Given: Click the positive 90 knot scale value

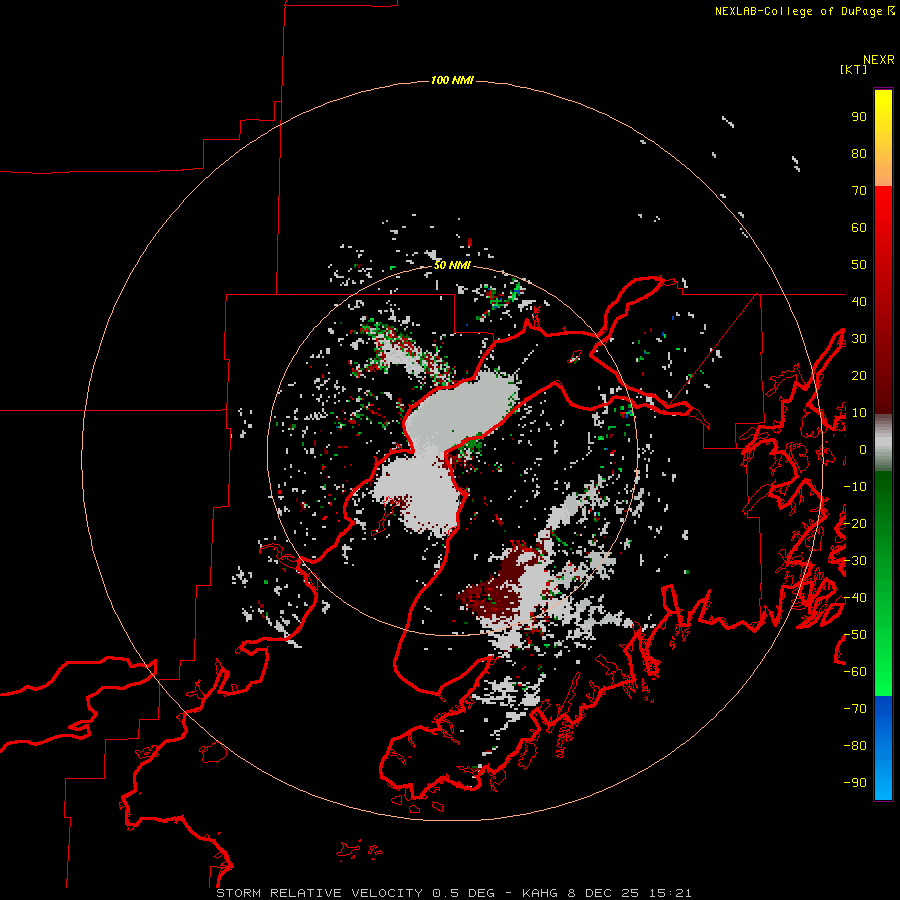Looking at the screenshot, I should [859, 117].
